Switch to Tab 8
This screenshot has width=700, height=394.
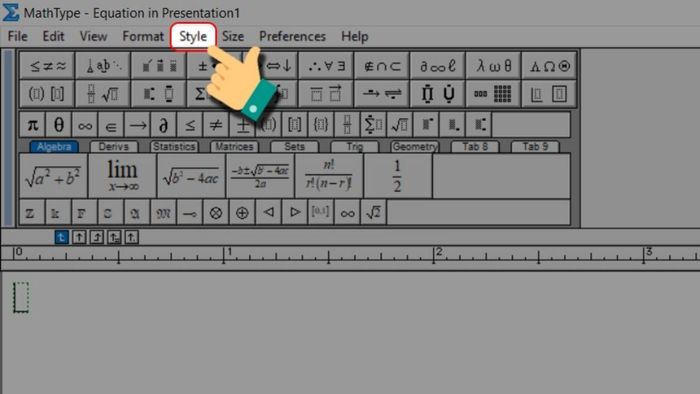[475, 146]
